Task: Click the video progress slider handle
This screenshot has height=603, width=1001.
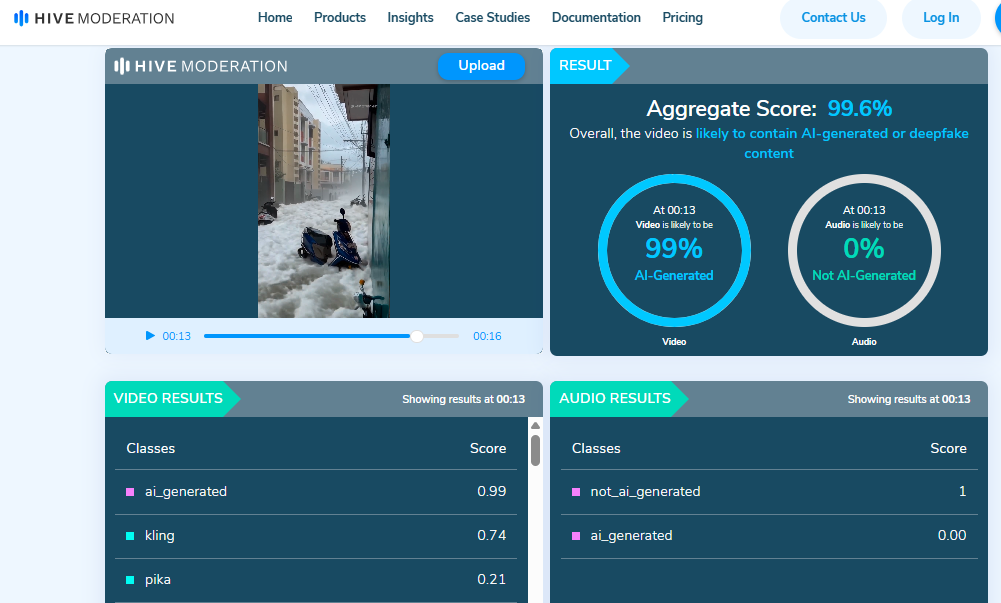Action: tap(417, 336)
